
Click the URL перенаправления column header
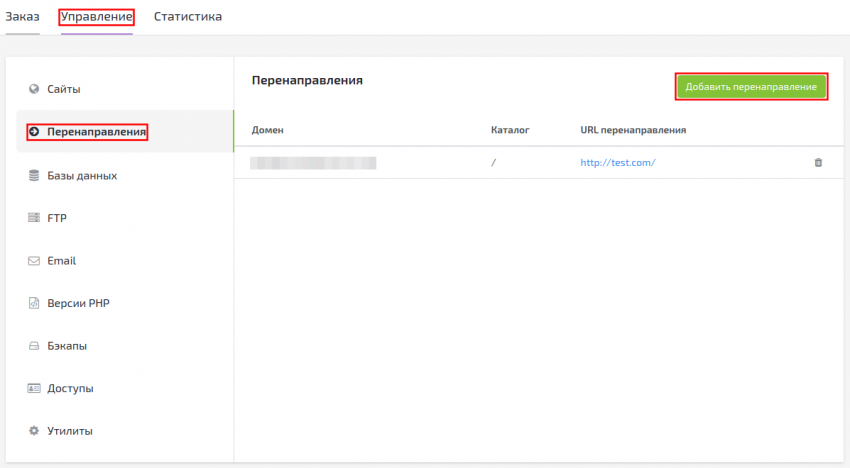coord(632,130)
